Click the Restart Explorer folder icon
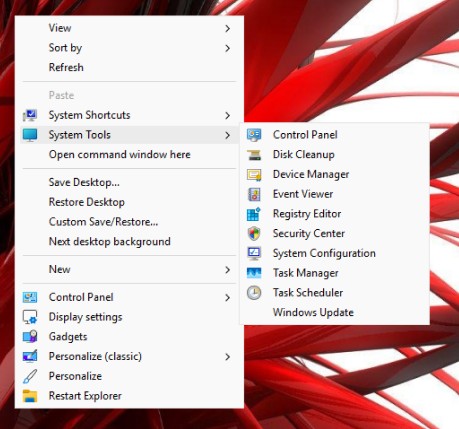459x429 pixels. click(30, 396)
